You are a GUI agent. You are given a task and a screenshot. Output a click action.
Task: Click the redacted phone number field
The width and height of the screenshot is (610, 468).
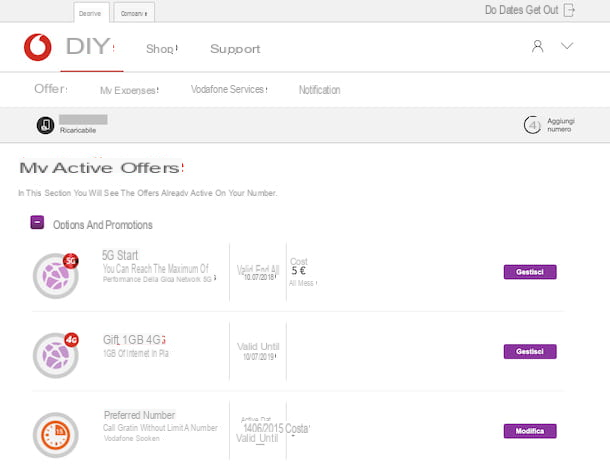(x=83, y=119)
